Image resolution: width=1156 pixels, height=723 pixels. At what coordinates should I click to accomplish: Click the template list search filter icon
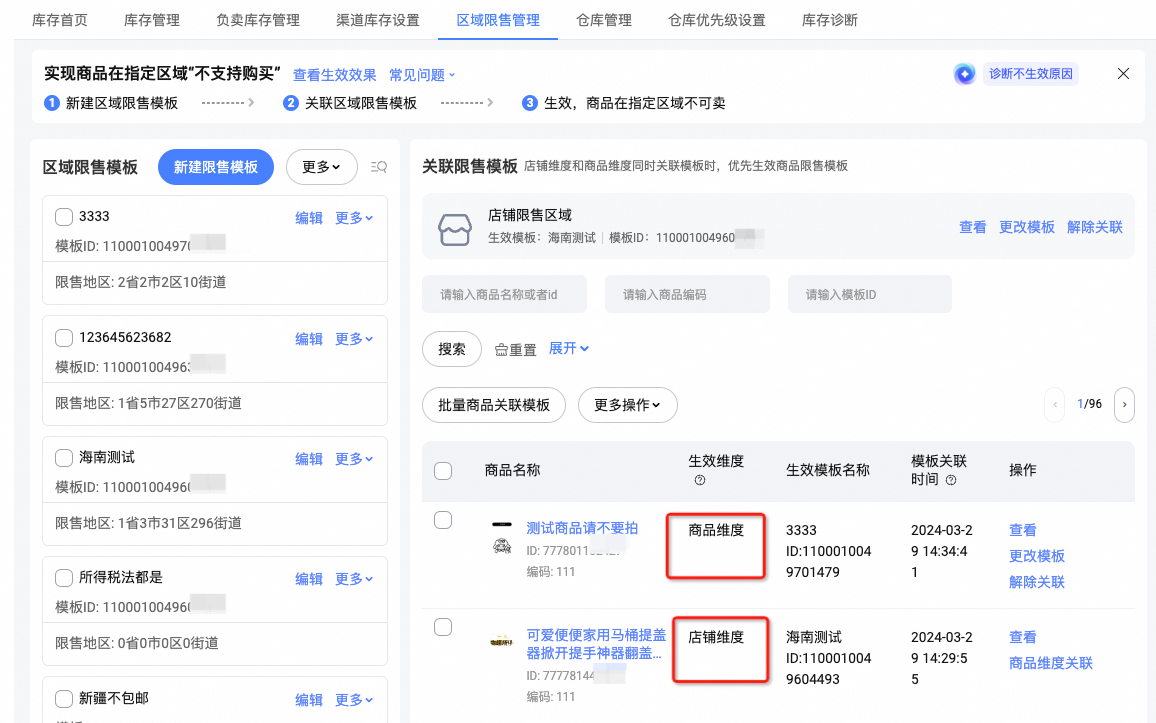[379, 167]
